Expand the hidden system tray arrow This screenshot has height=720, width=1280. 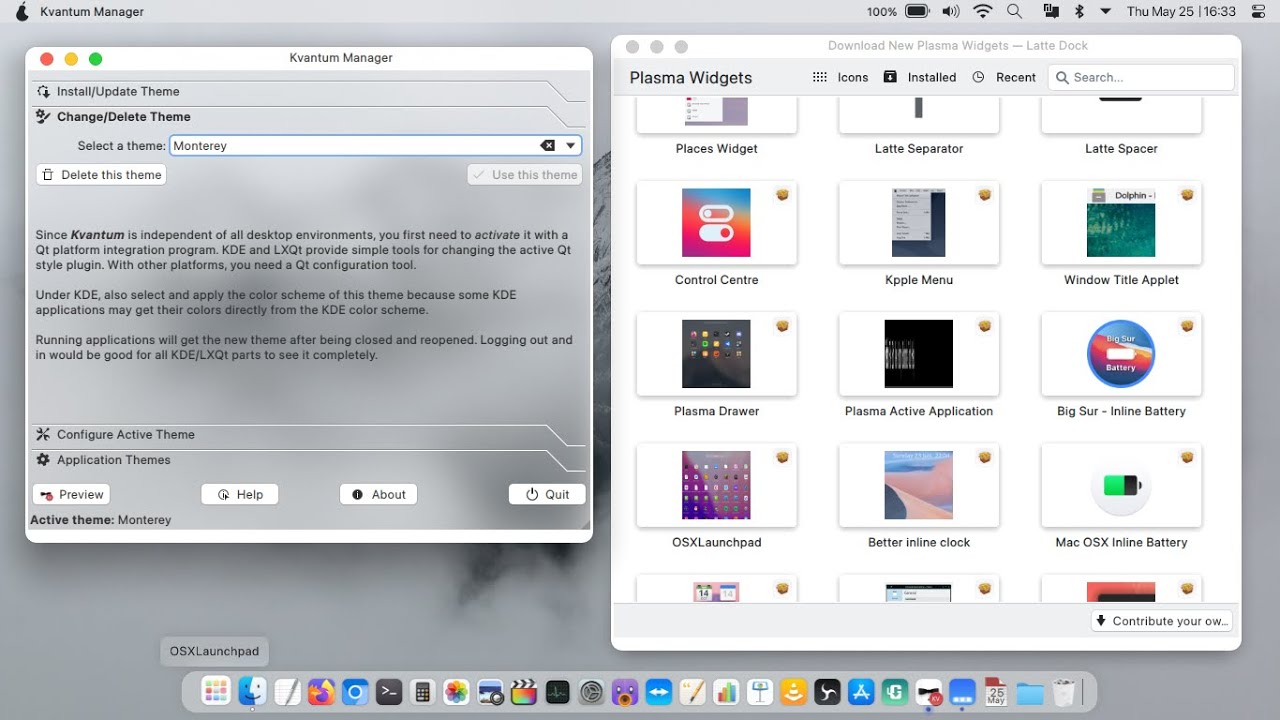(x=1105, y=12)
